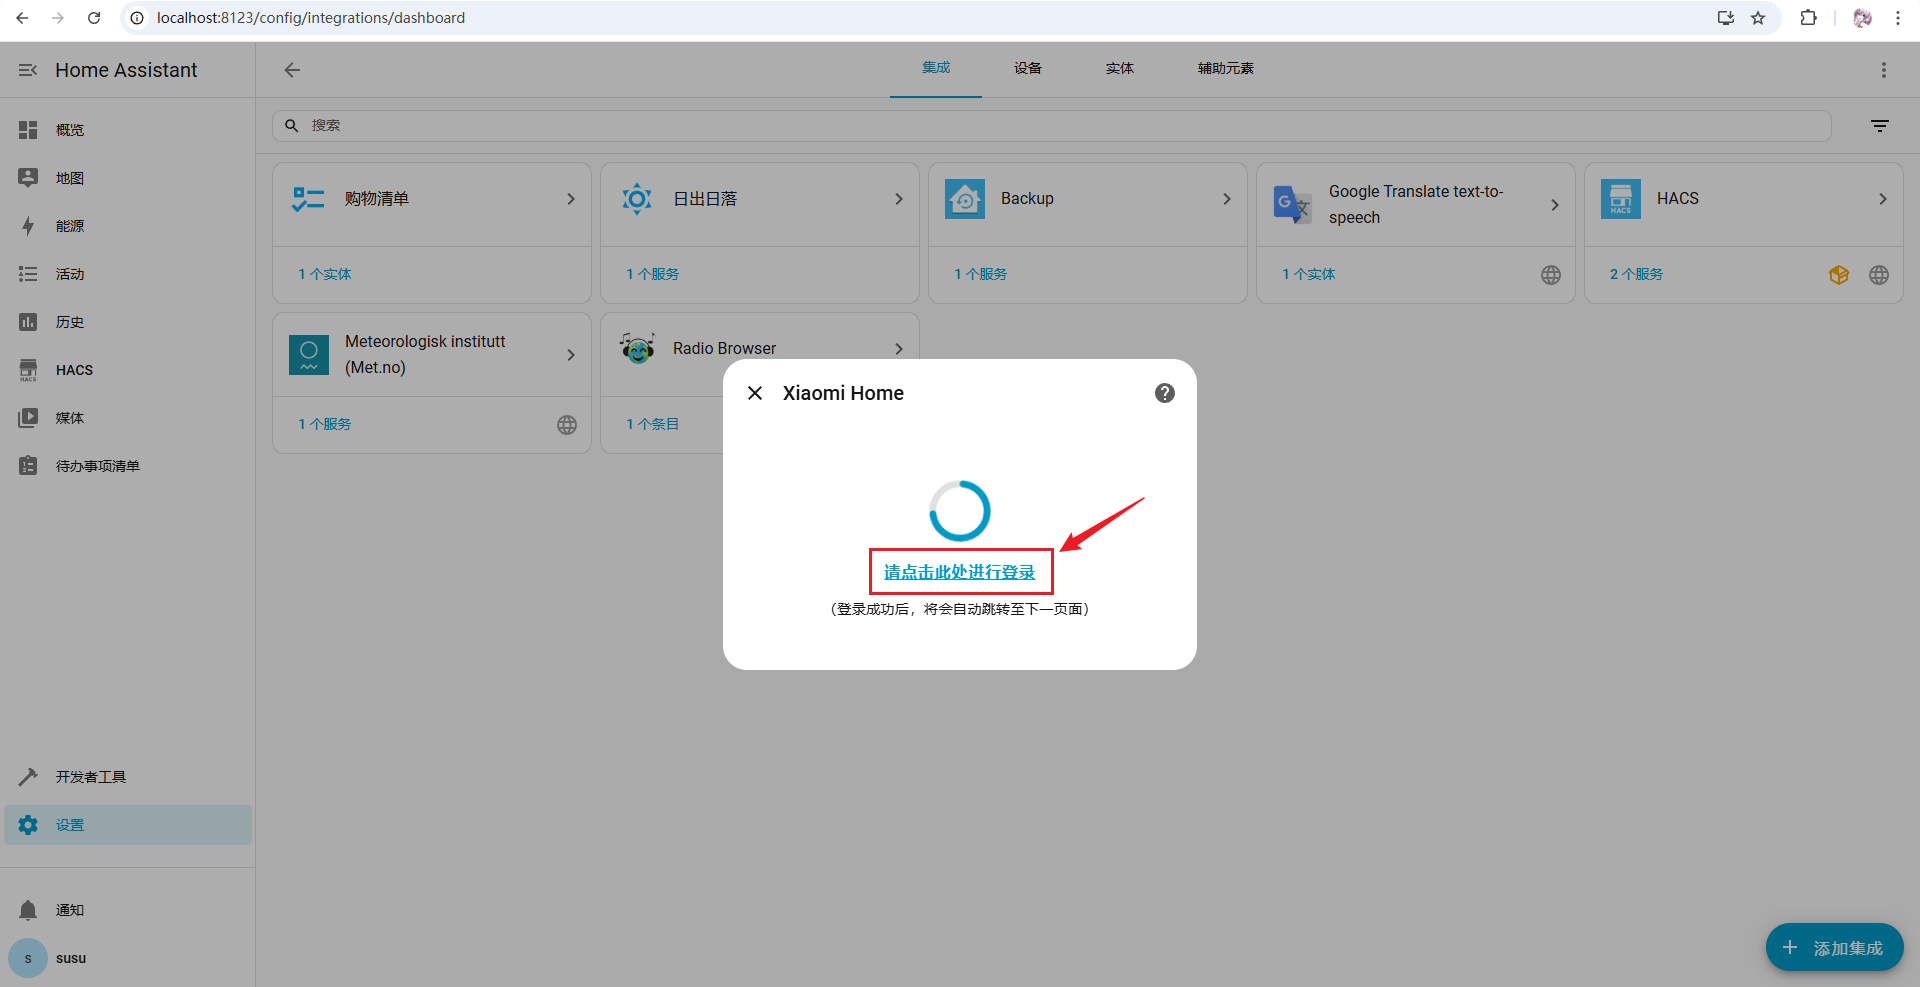Open 设置 settings in the sidebar
Viewport: 1920px width, 987px height.
point(128,825)
